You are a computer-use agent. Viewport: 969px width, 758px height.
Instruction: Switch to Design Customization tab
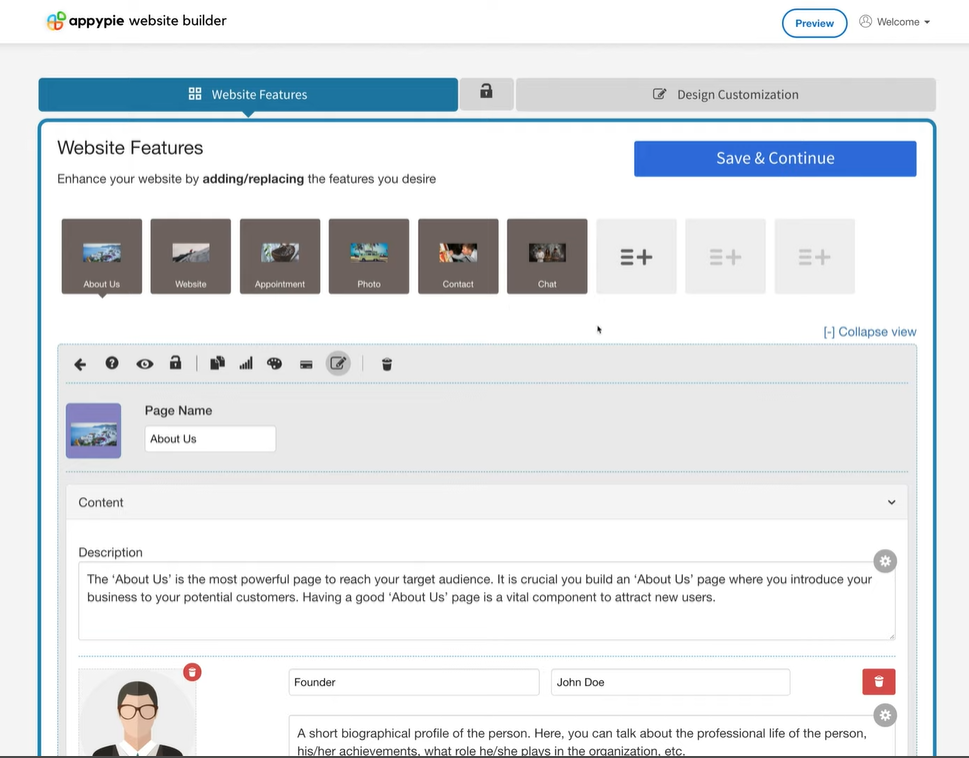point(726,95)
